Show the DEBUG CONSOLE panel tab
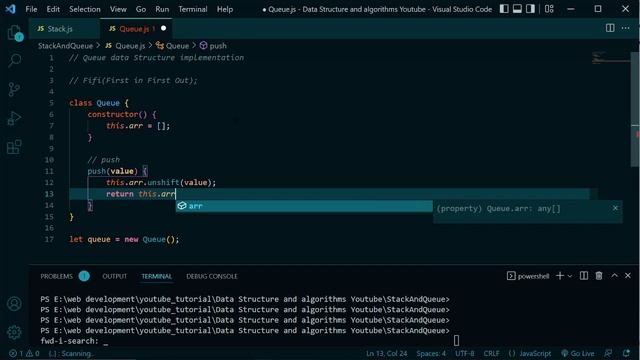The height and width of the screenshot is (360, 640). click(x=211, y=276)
